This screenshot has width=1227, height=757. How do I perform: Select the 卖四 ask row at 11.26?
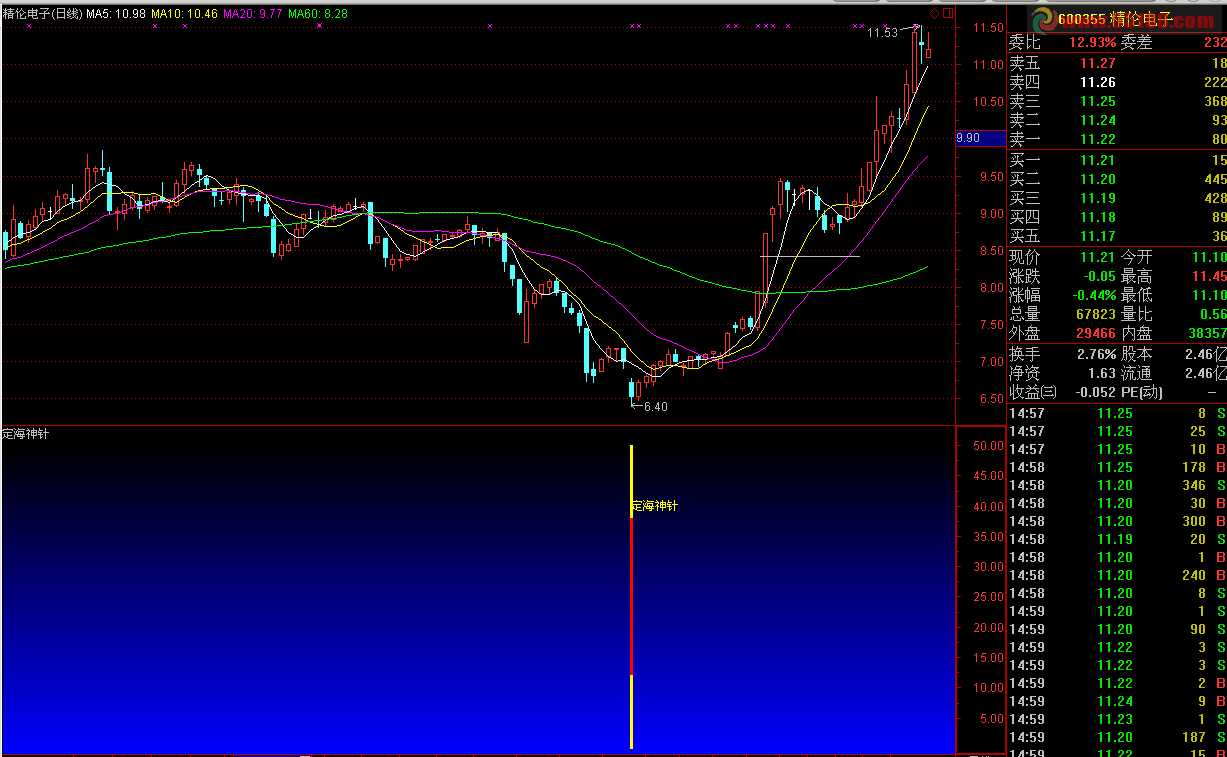pos(1117,83)
